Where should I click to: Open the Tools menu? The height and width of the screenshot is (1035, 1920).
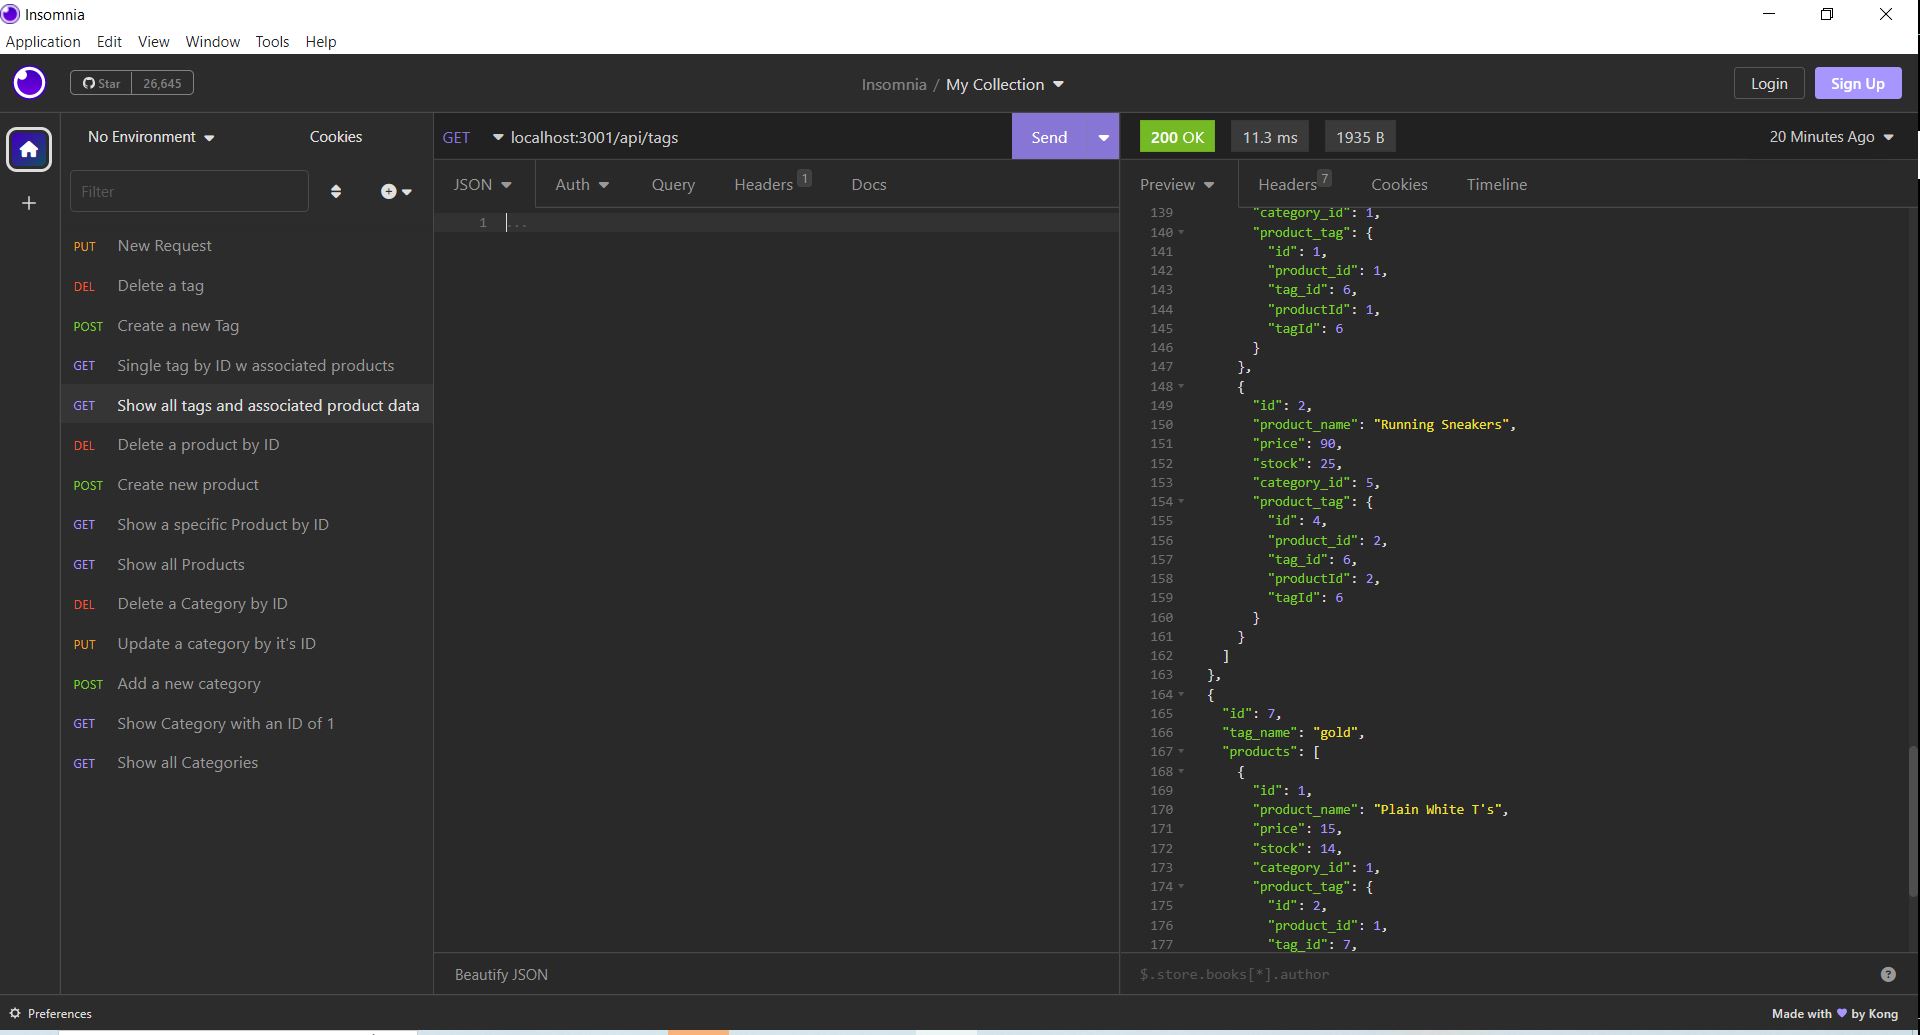(x=271, y=41)
